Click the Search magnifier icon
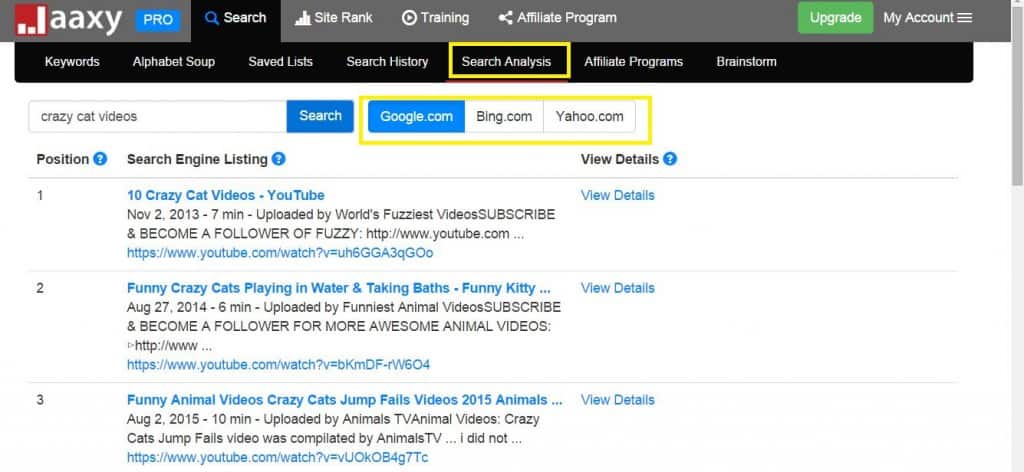 (211, 18)
